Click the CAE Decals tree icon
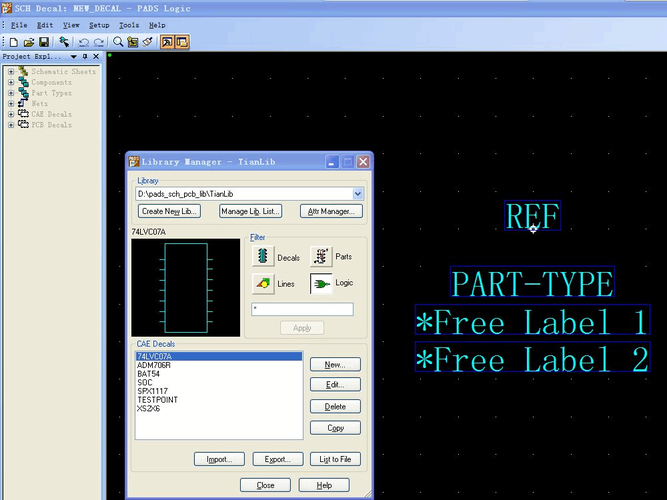The height and width of the screenshot is (500, 667). click(23, 114)
